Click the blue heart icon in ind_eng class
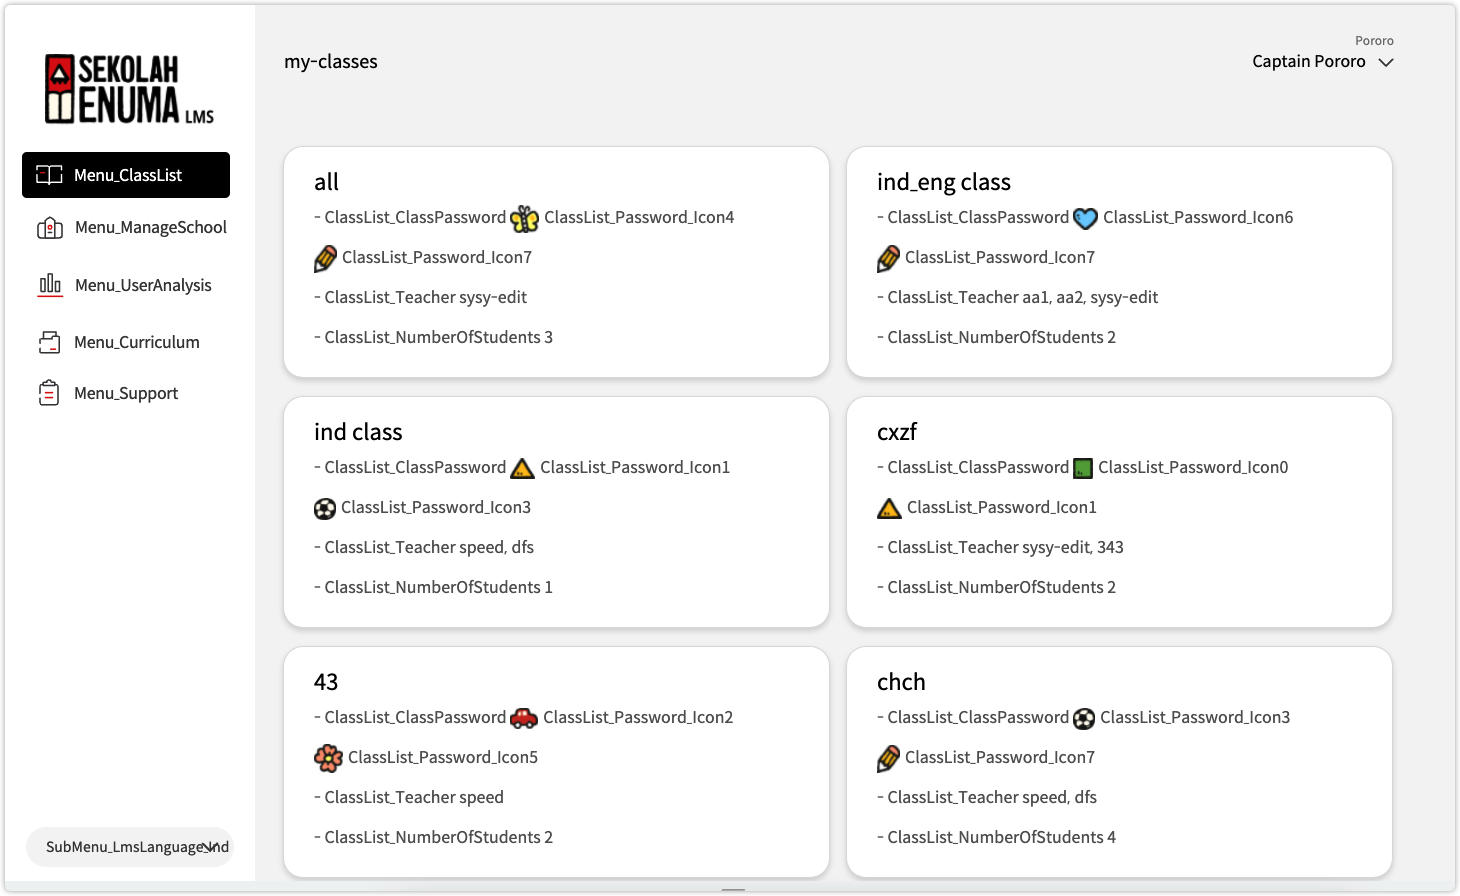The width and height of the screenshot is (1460, 896). click(1085, 218)
